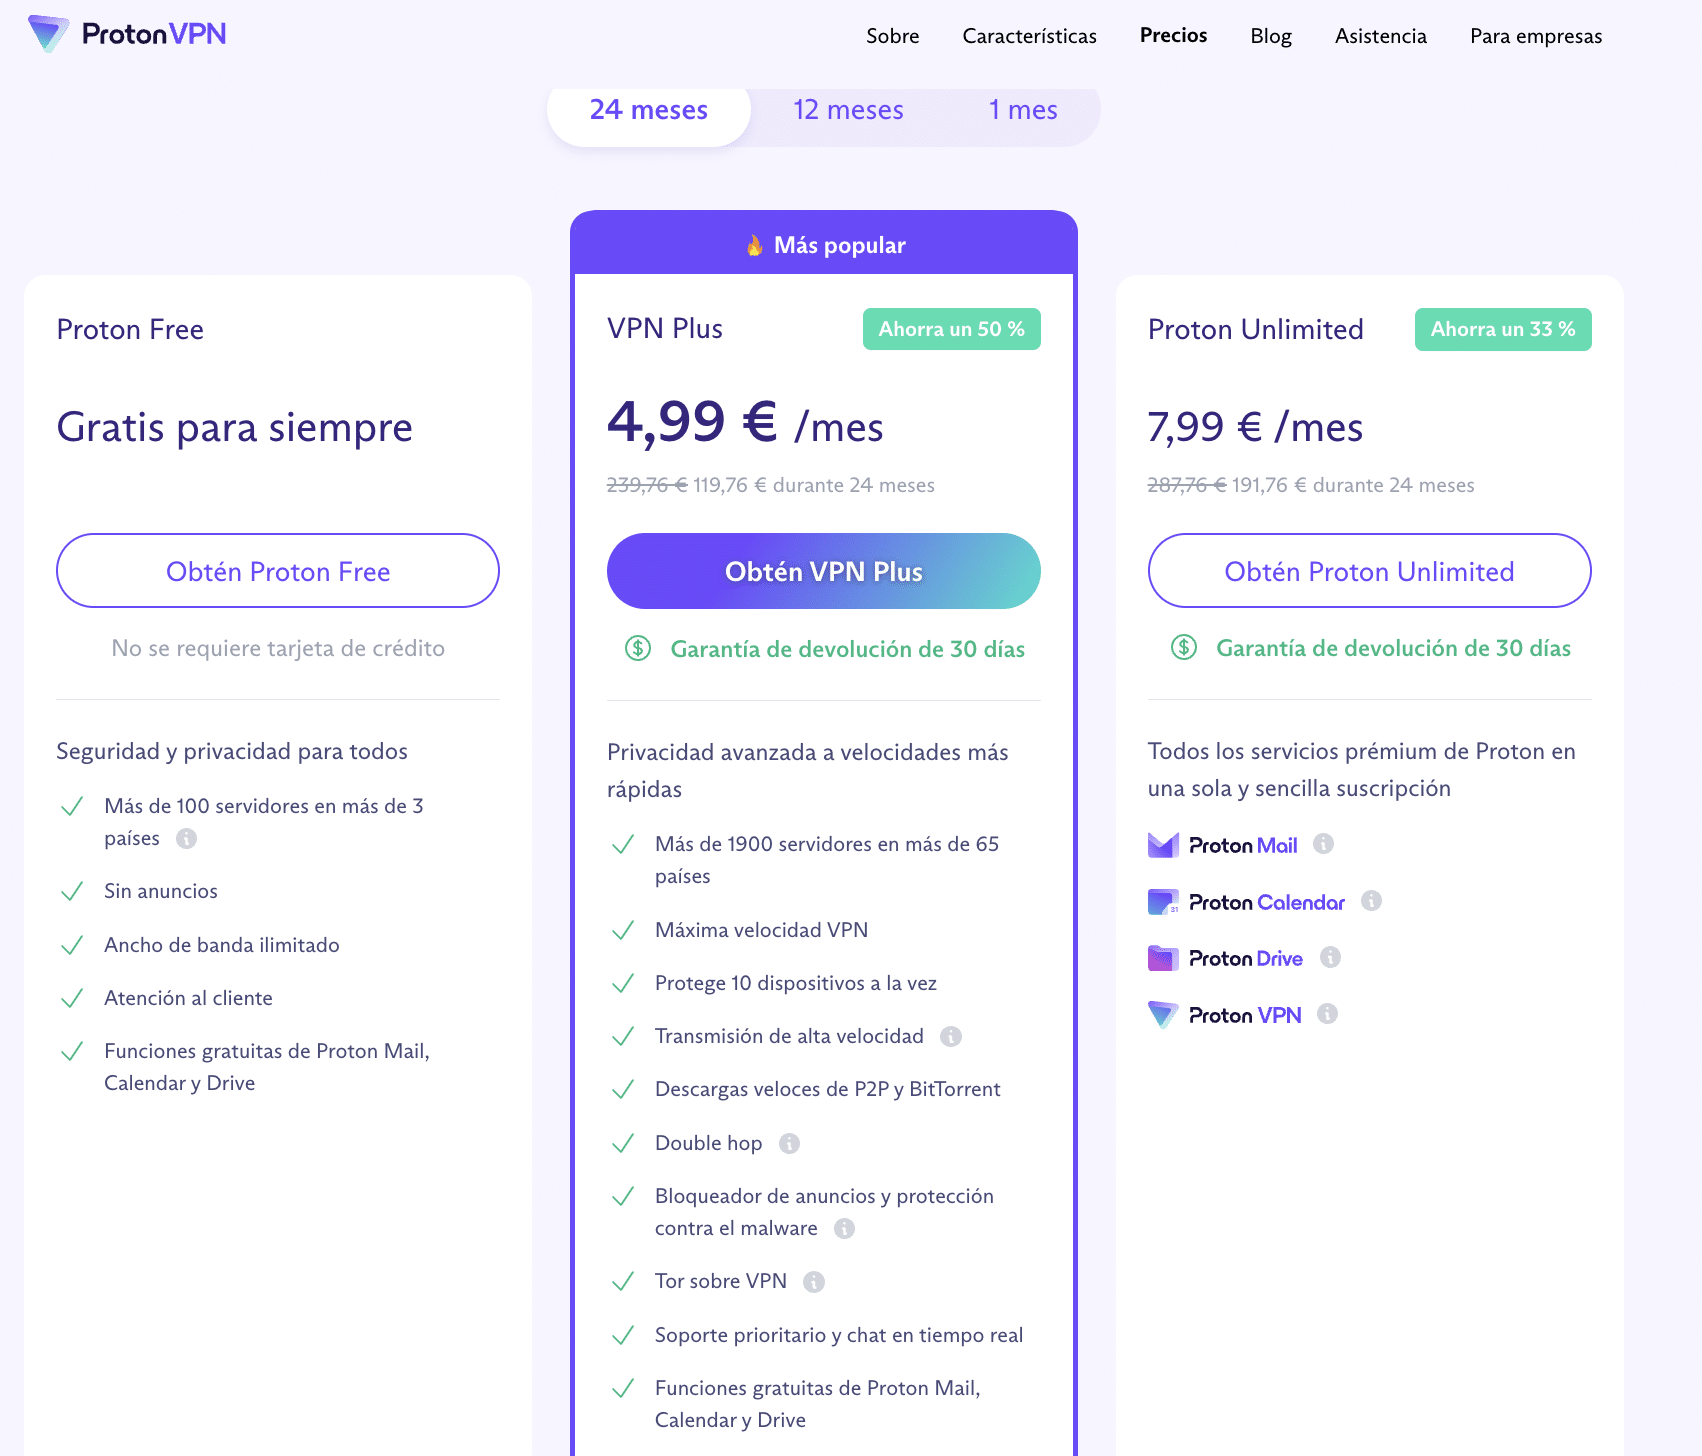Viewport: 1702px width, 1456px height.
Task: Click the Proton Free plan title
Action: (130, 329)
